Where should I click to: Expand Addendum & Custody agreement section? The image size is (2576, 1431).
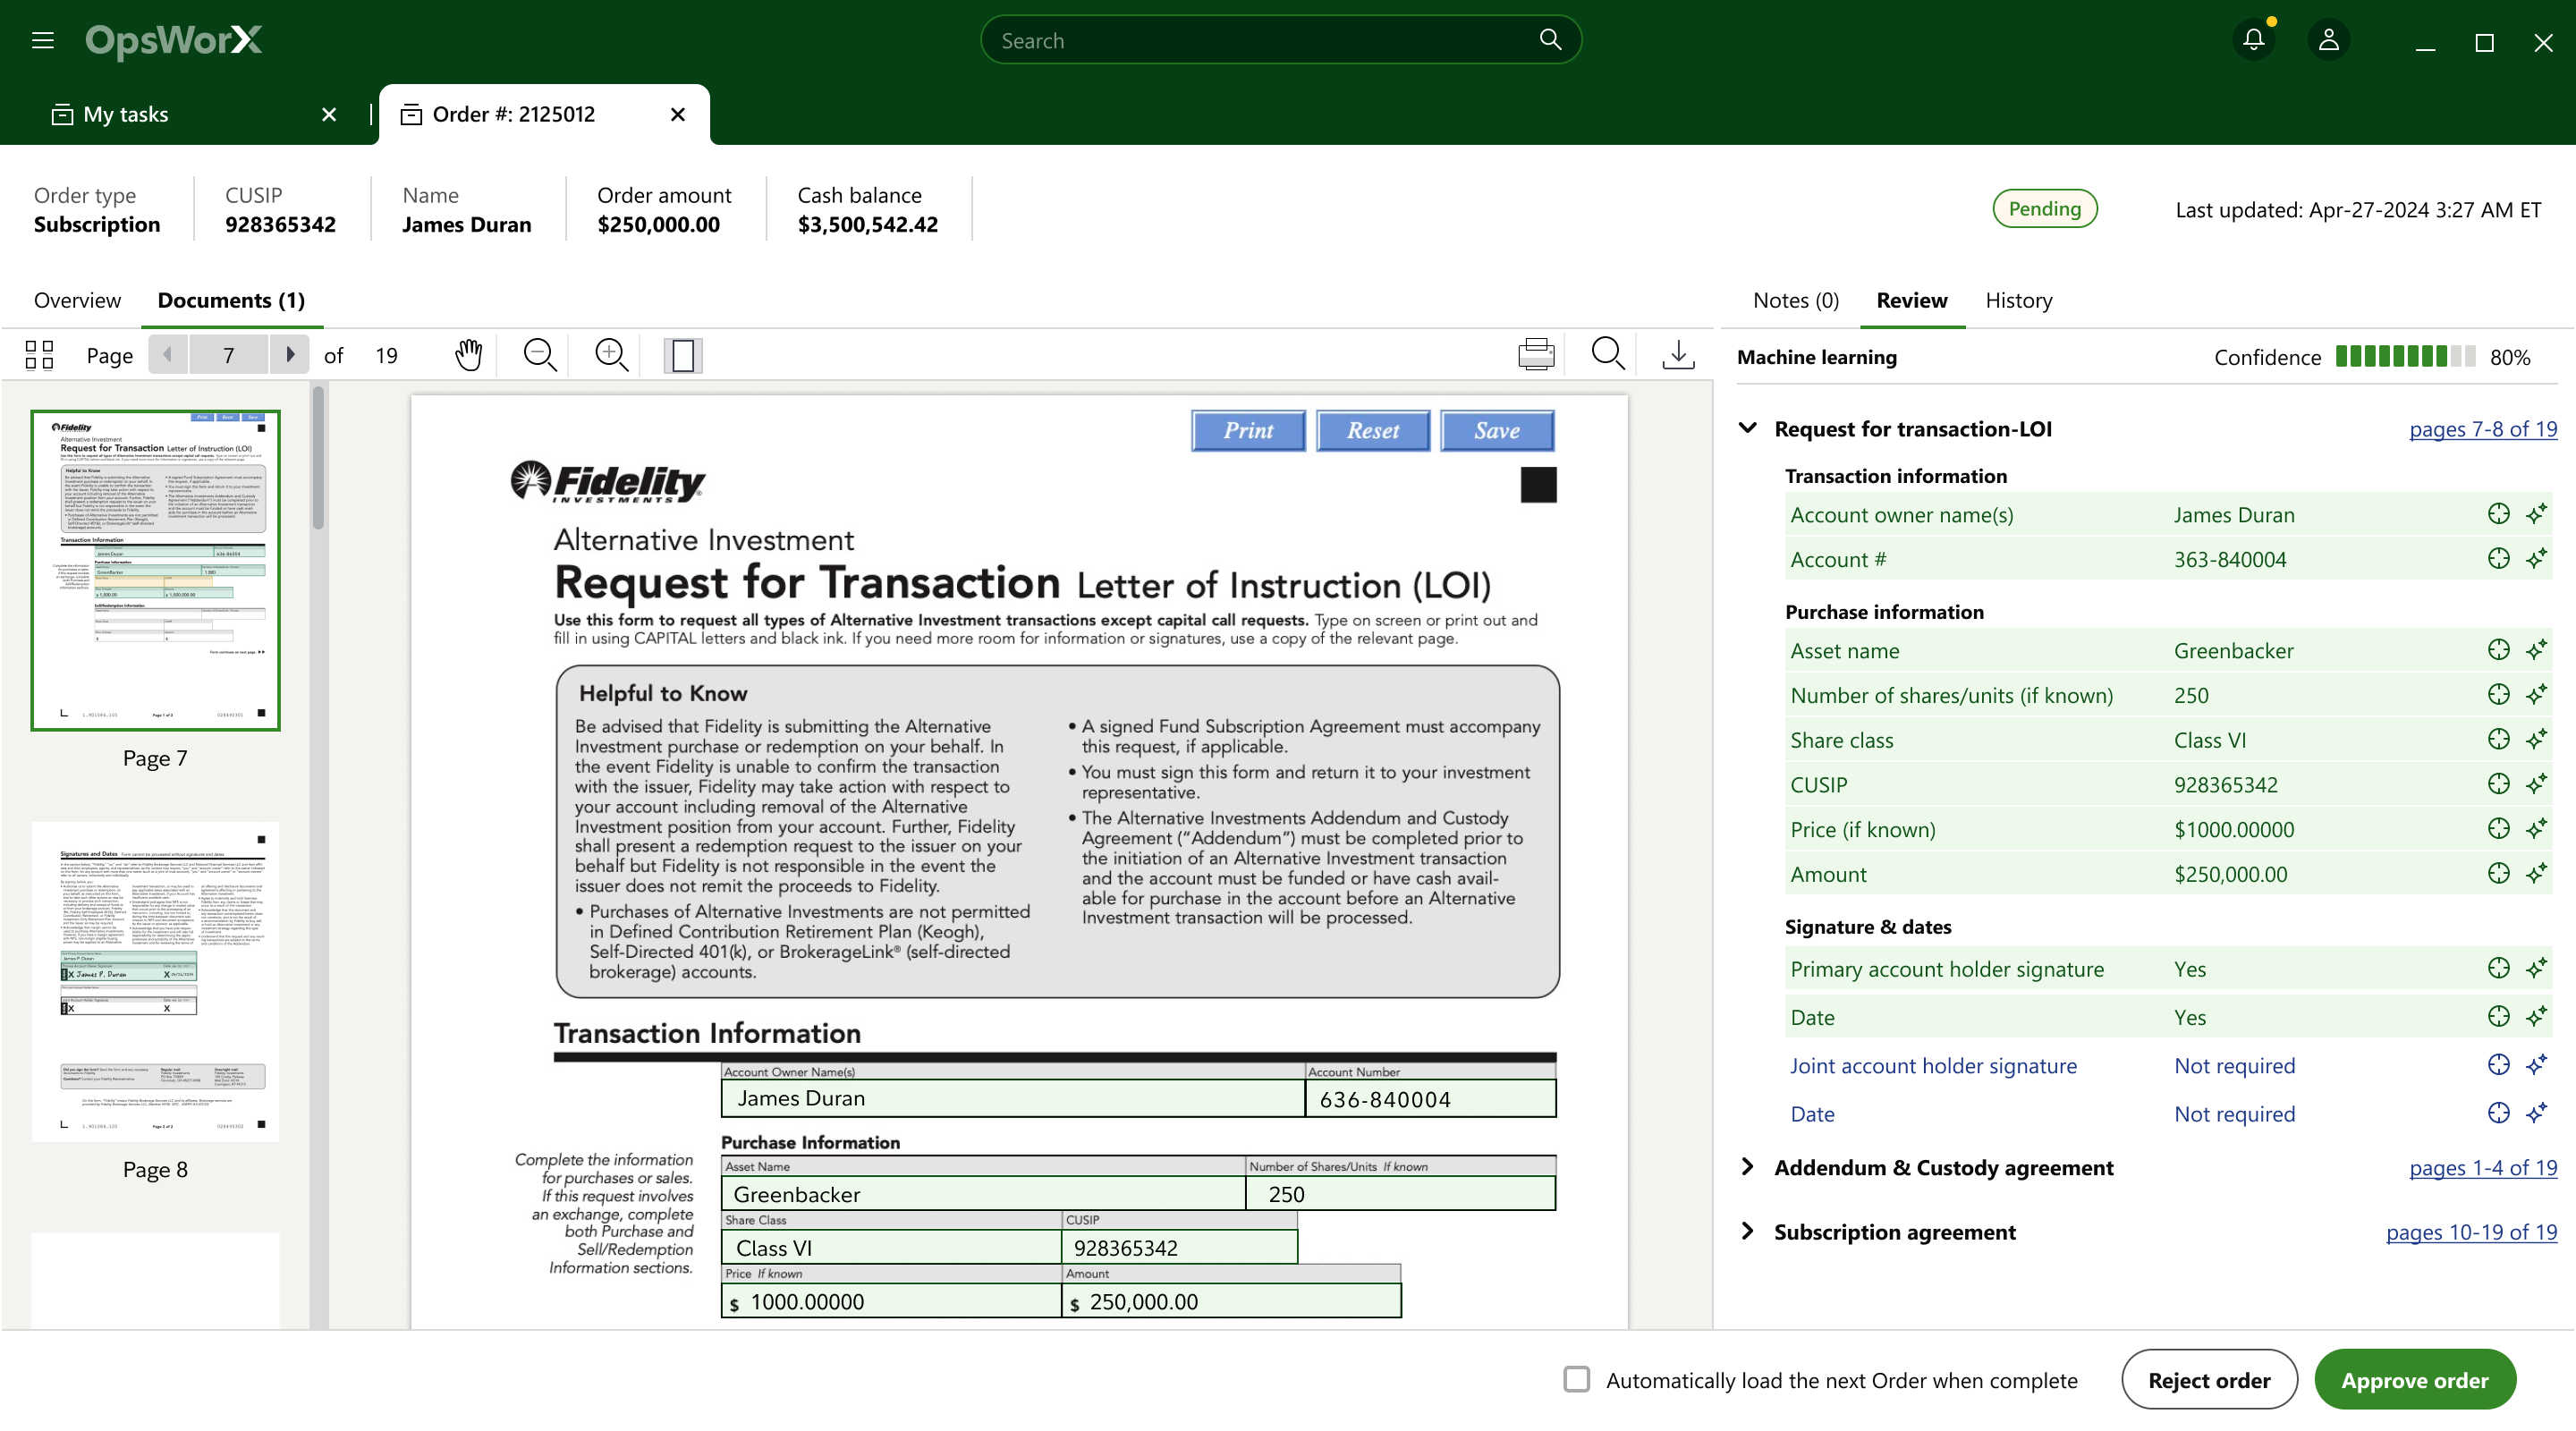pos(1747,1167)
